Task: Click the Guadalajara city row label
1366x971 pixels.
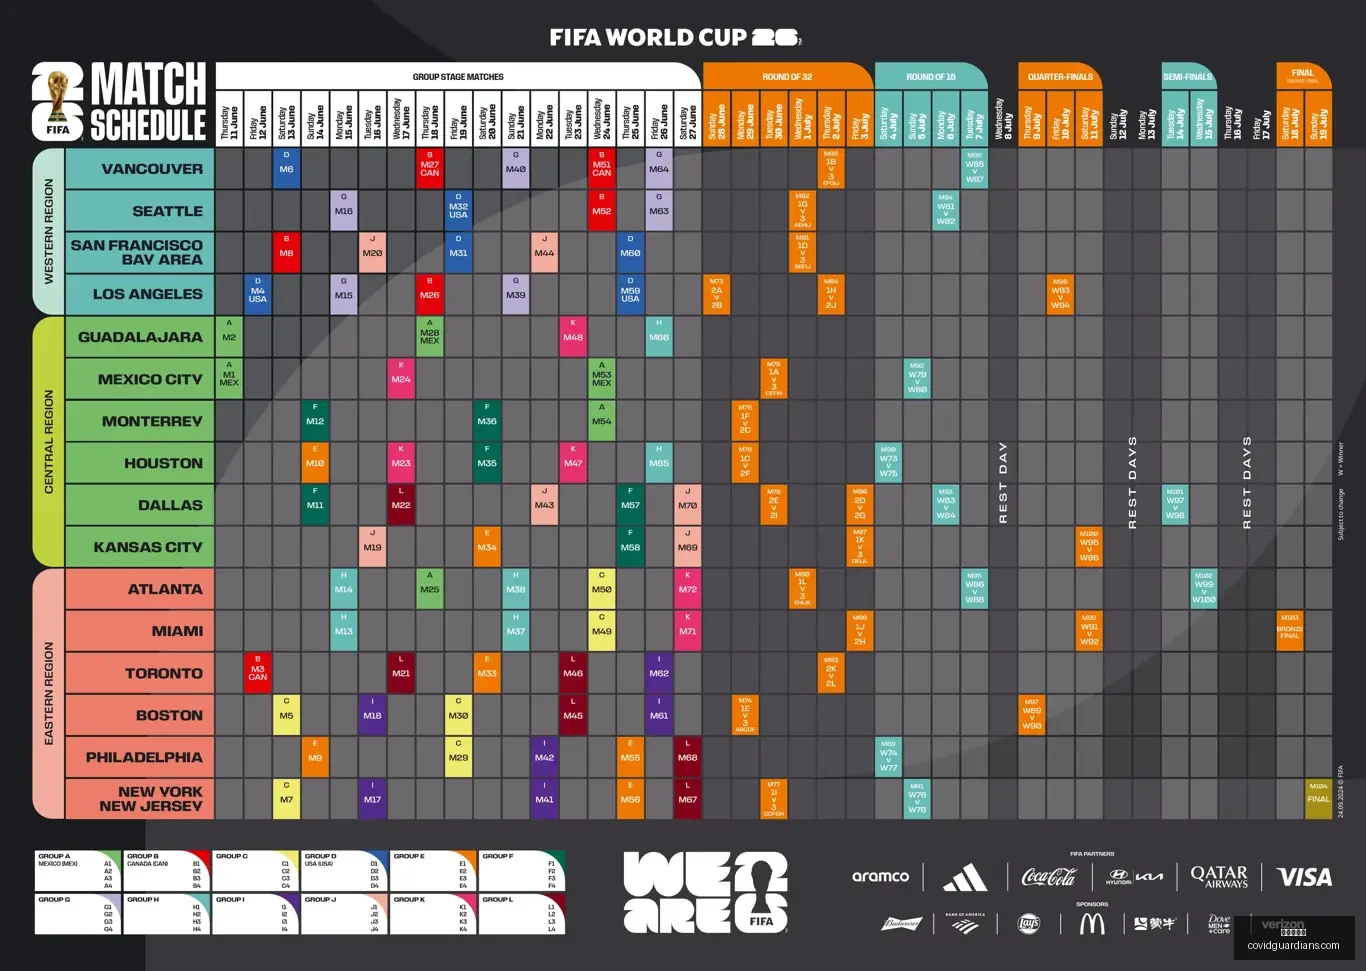Action: (x=140, y=337)
